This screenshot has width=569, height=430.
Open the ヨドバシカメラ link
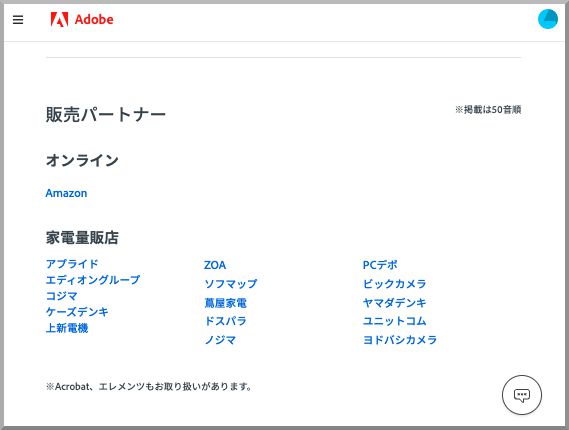pos(400,340)
